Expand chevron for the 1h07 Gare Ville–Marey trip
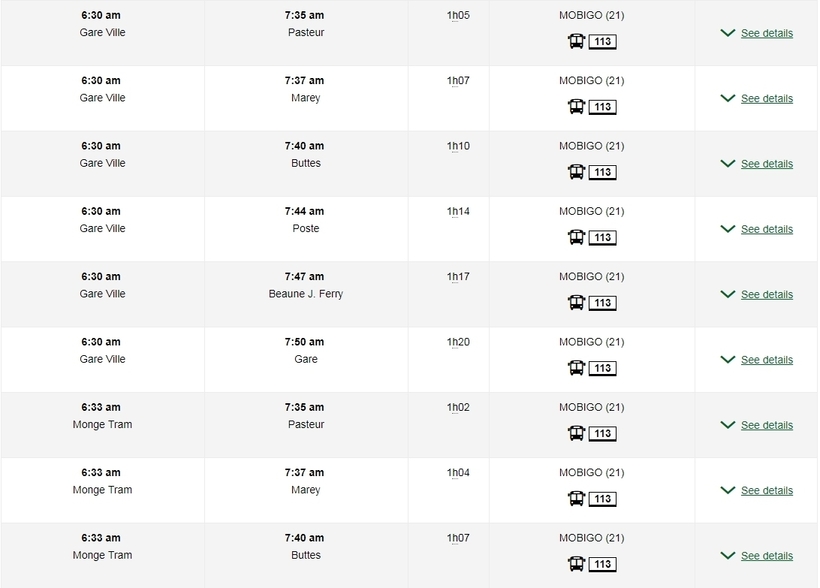The width and height of the screenshot is (820, 588). [x=727, y=98]
